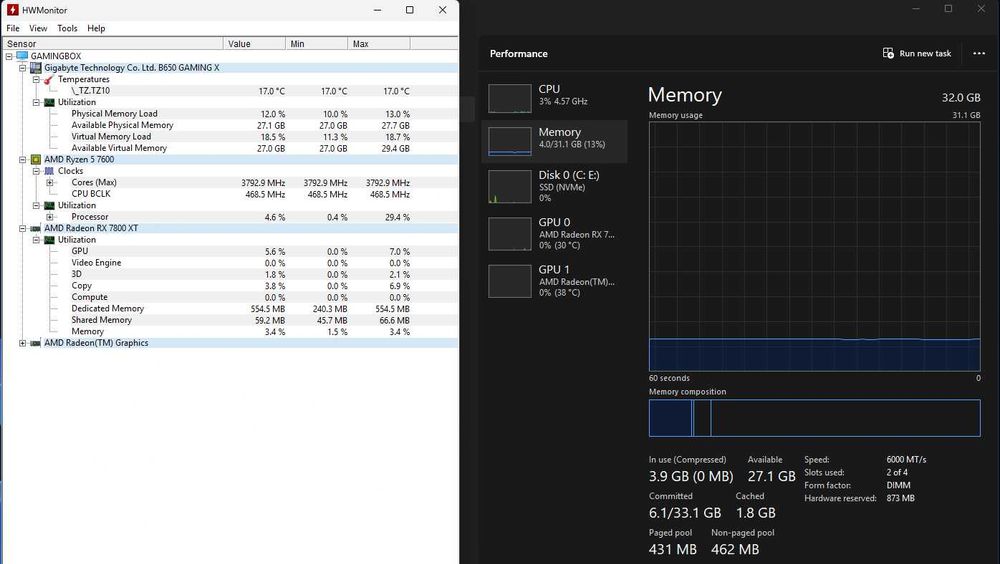Image resolution: width=1000 pixels, height=564 pixels.
Task: Select the Available Virtual Memory row
Action: pyautogui.click(x=231, y=148)
